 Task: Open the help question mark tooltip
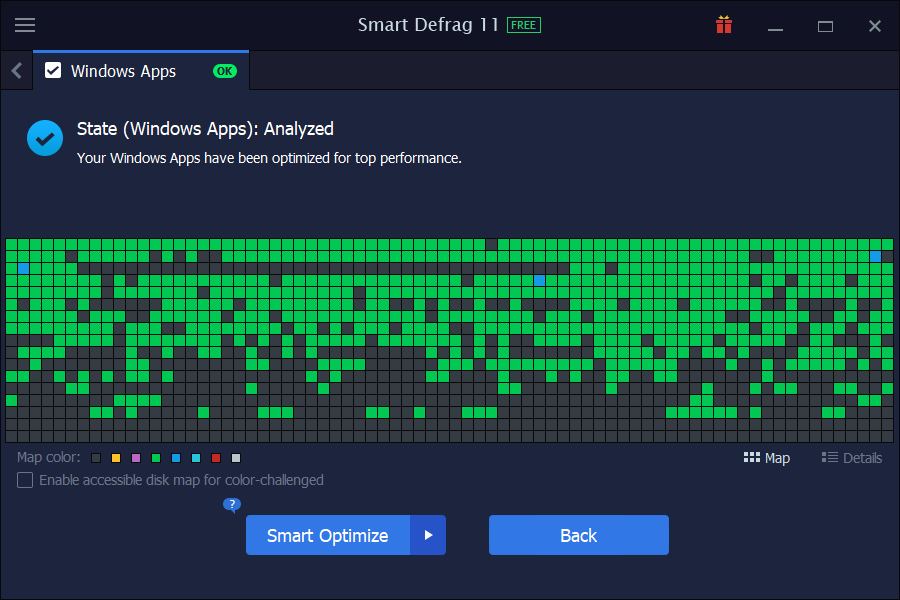[232, 504]
